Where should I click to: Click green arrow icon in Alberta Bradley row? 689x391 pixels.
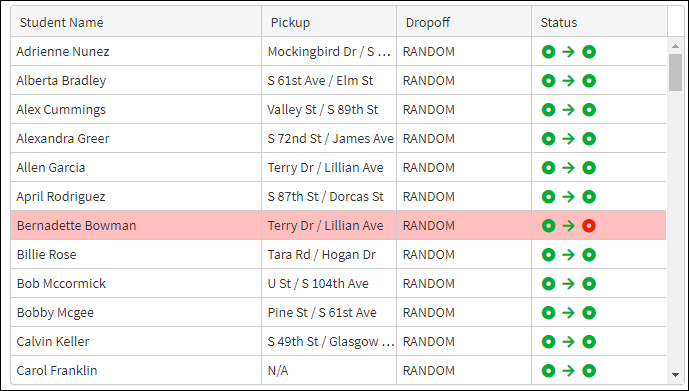[569, 81]
